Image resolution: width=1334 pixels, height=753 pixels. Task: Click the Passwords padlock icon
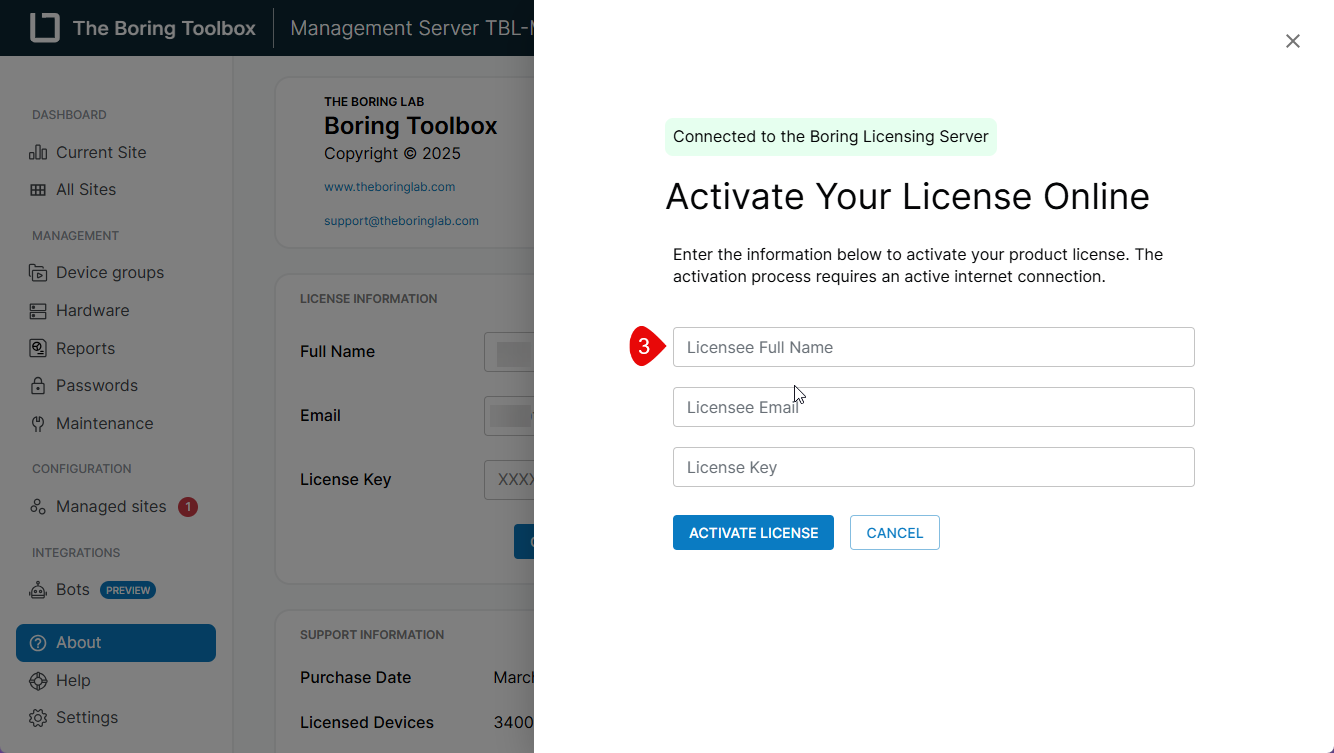coord(37,385)
